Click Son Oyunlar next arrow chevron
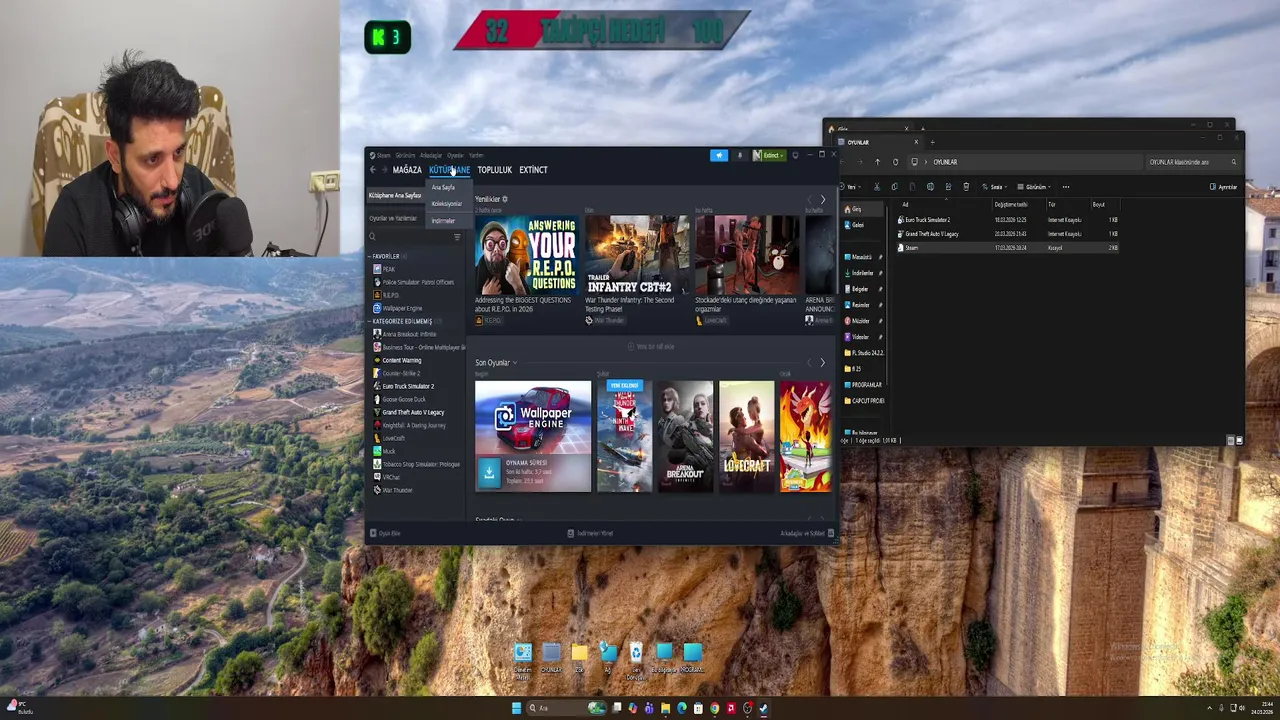This screenshot has height=720, width=1280. tap(823, 363)
